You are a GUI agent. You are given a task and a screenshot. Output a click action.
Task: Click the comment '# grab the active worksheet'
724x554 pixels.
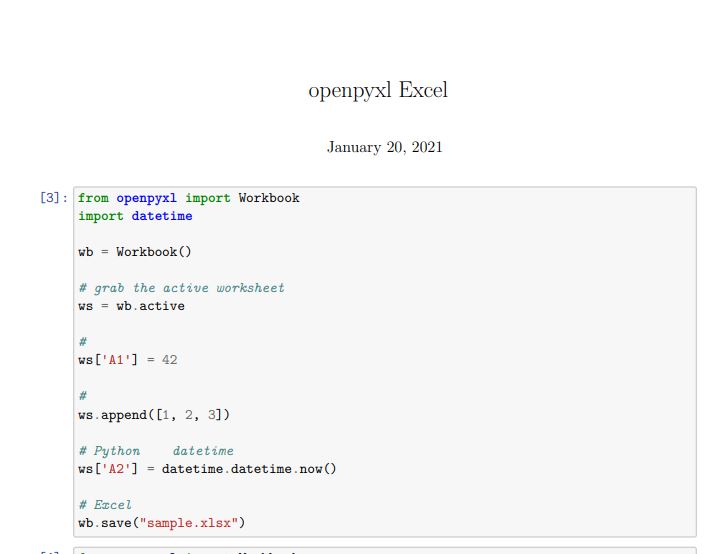pos(181,289)
